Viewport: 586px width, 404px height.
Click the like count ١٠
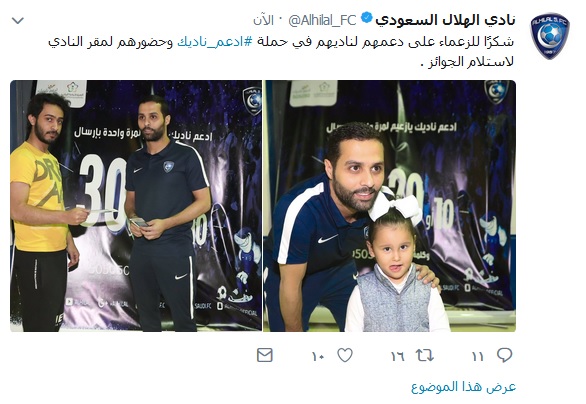(318, 357)
